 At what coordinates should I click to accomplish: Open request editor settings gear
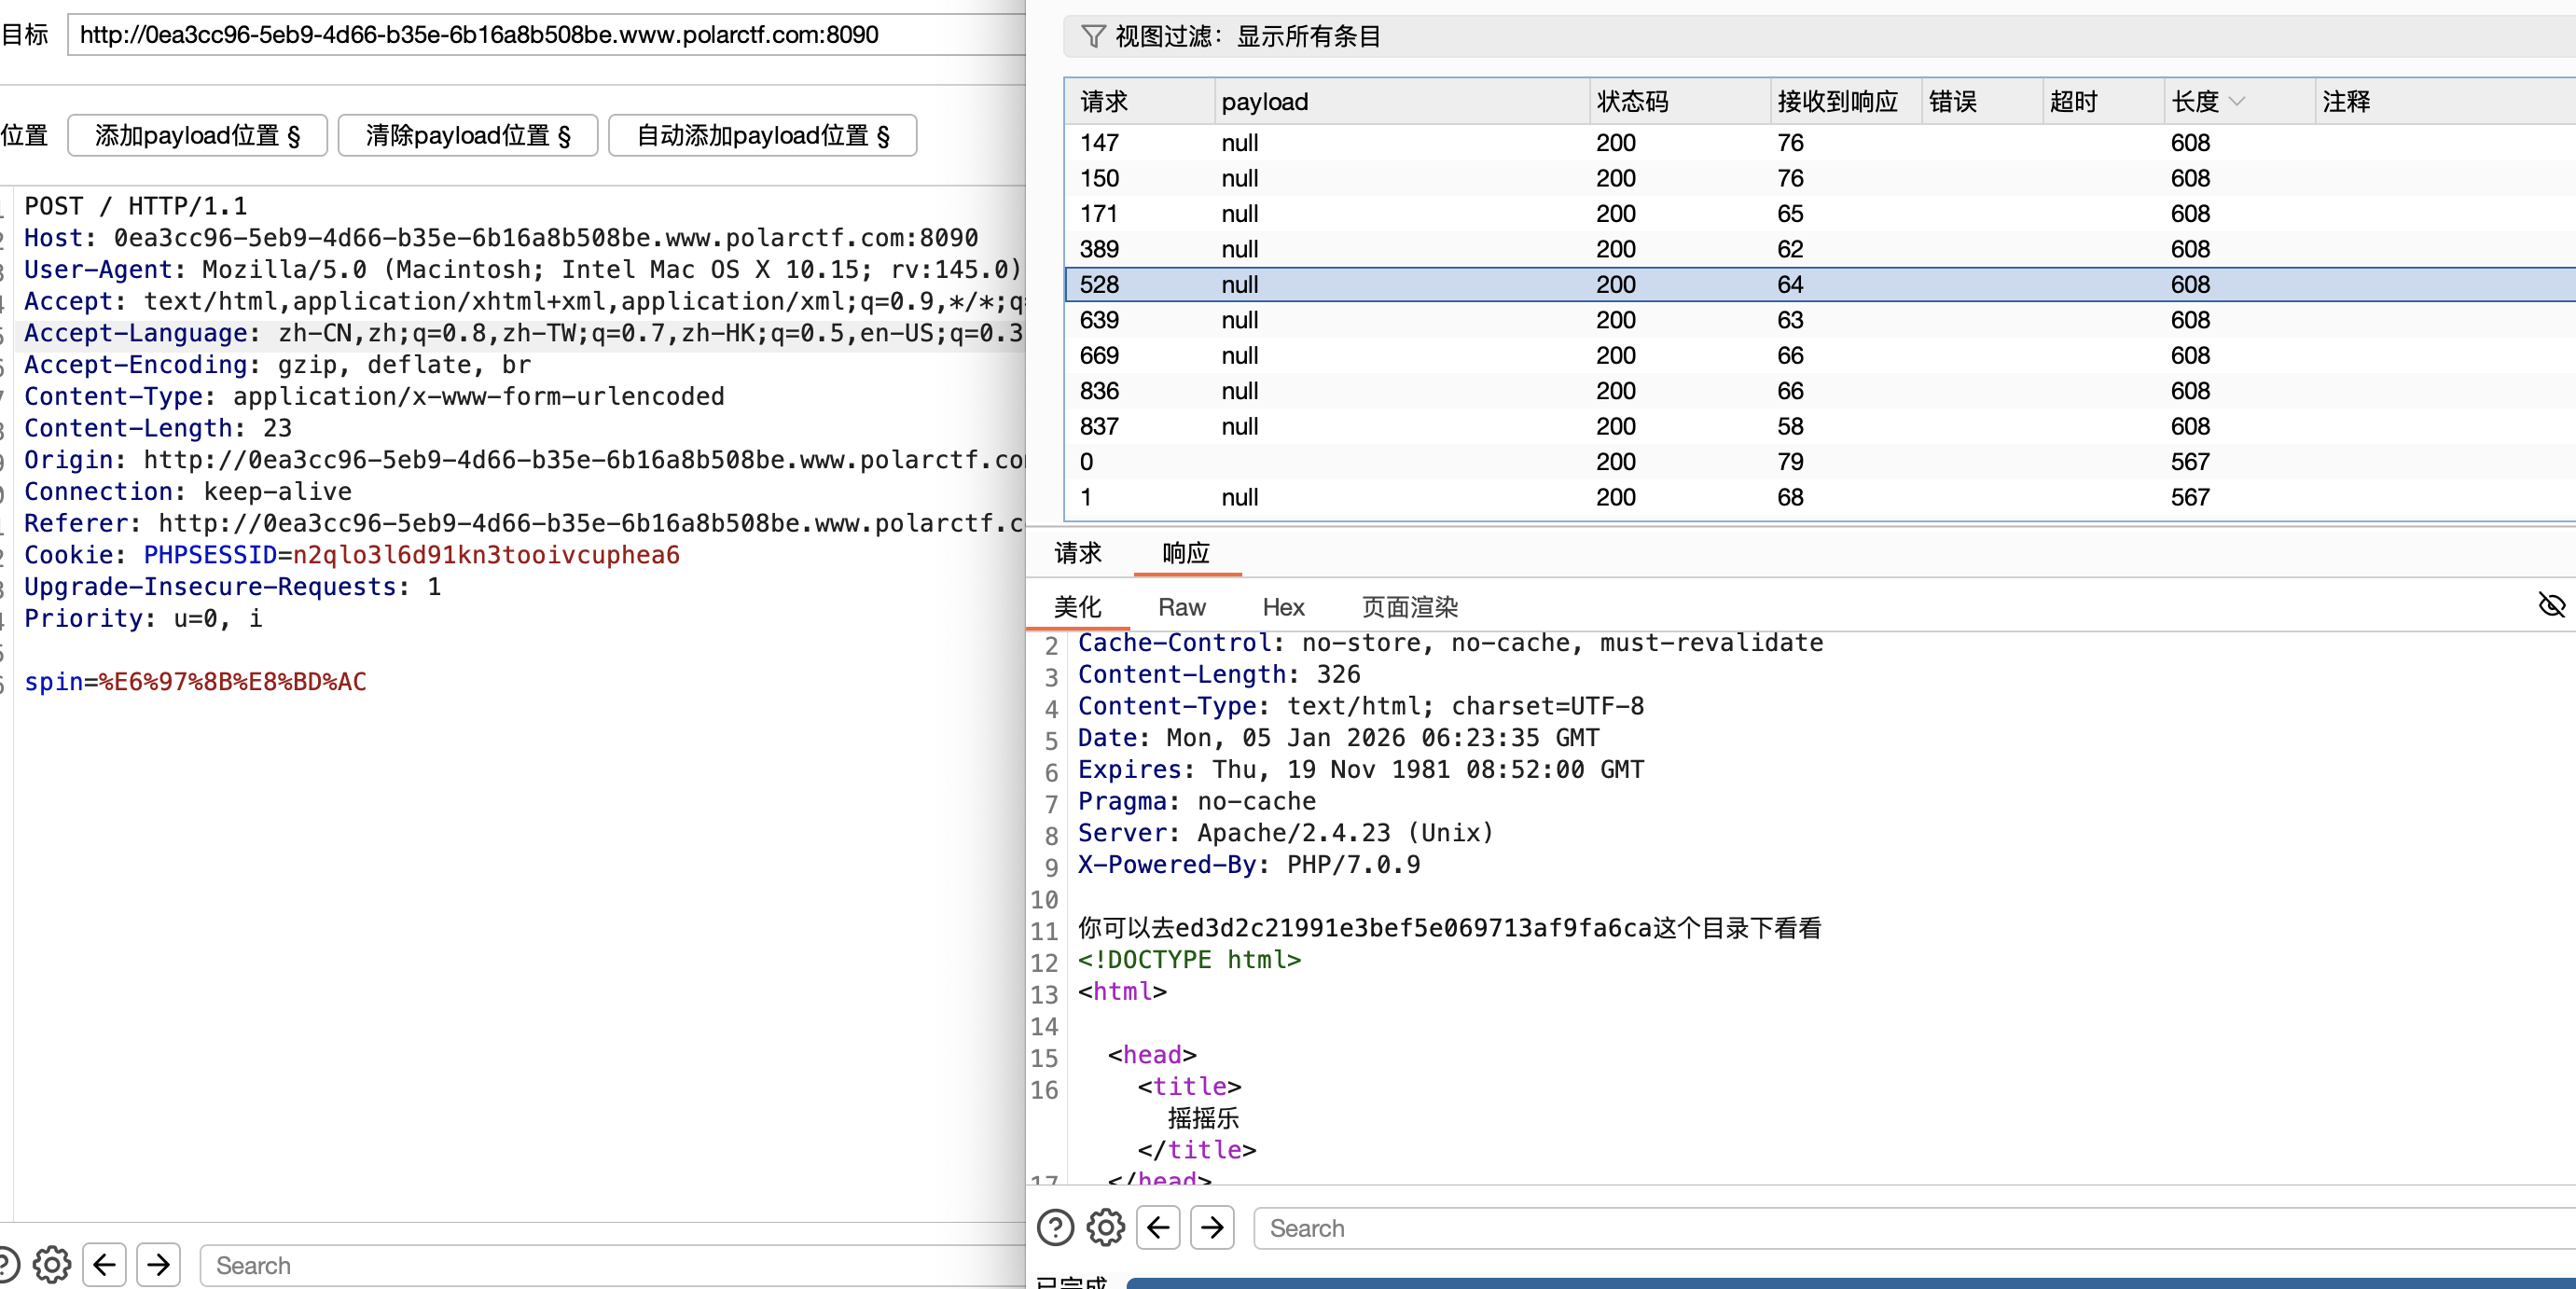pyautogui.click(x=52, y=1265)
